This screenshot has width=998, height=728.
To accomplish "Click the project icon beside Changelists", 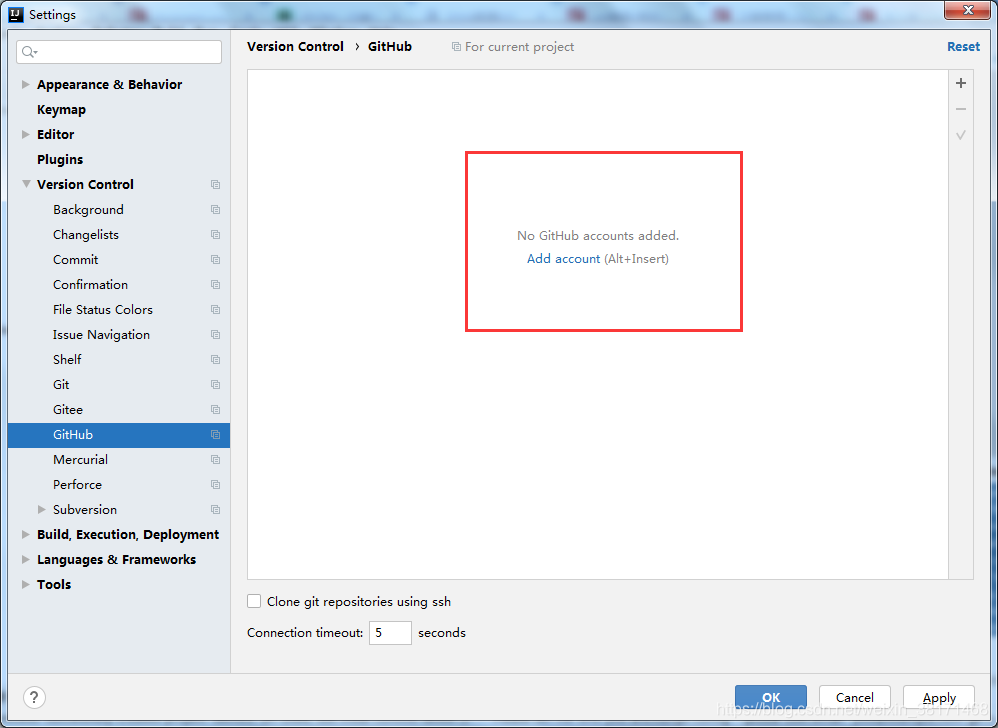I will 215,235.
